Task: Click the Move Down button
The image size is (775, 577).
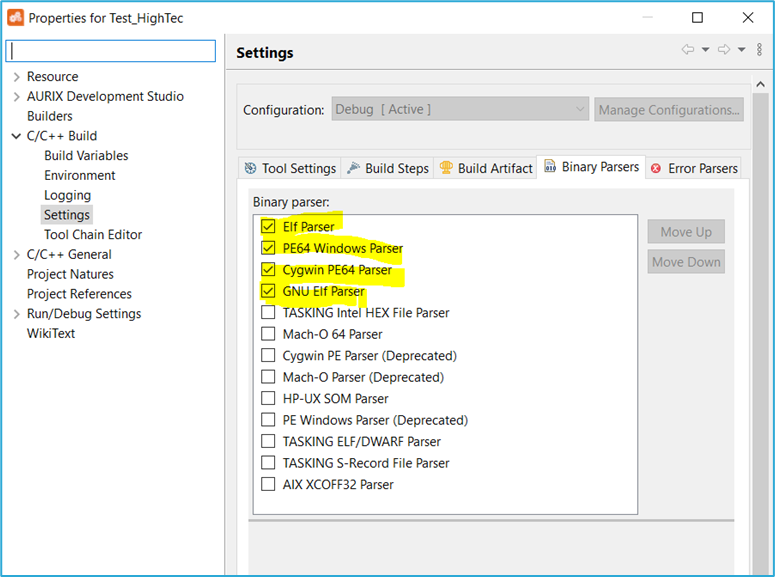Action: click(686, 262)
